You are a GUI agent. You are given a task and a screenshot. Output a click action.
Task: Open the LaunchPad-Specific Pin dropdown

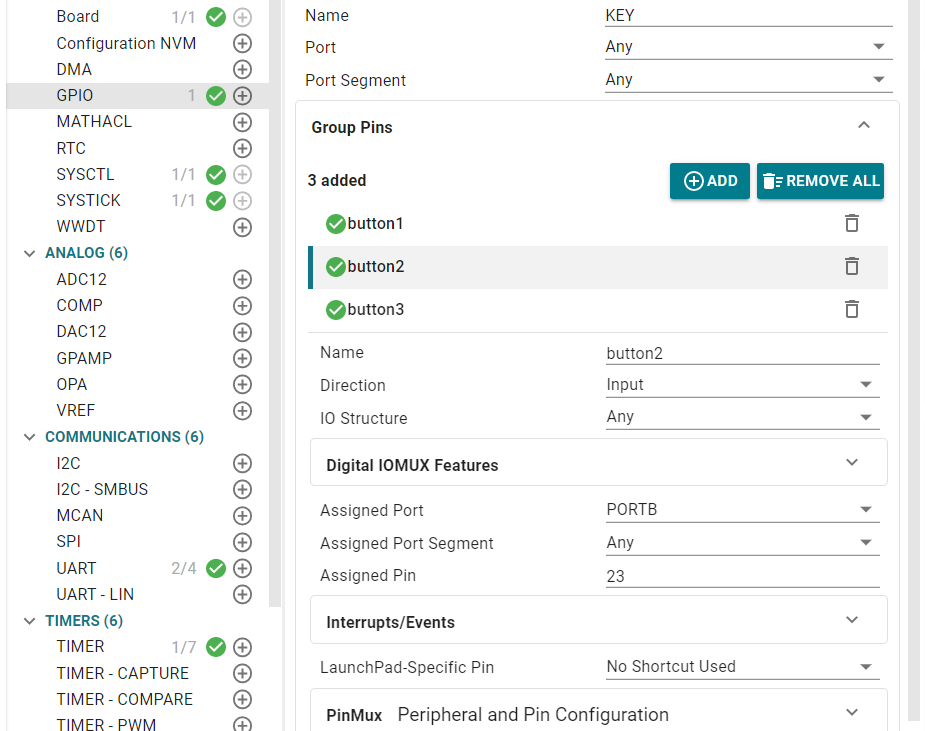coord(743,667)
